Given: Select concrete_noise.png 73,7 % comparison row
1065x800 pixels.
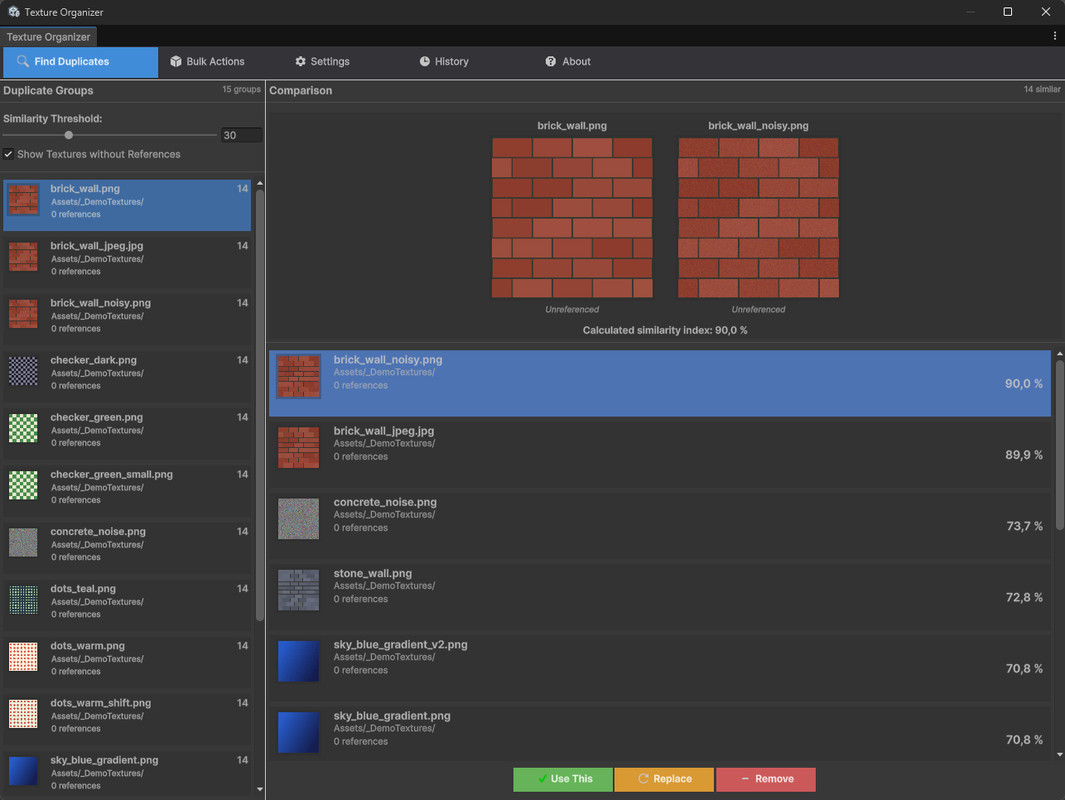Looking at the screenshot, I should (x=660, y=526).
